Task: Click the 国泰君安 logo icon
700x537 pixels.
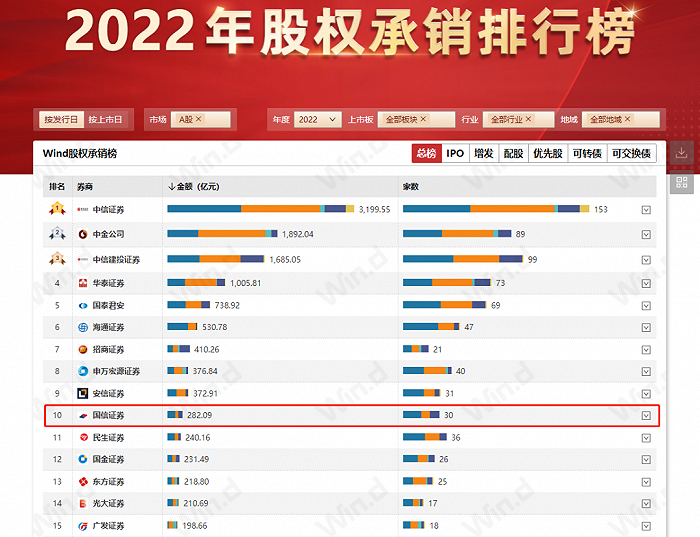Action: coord(83,305)
